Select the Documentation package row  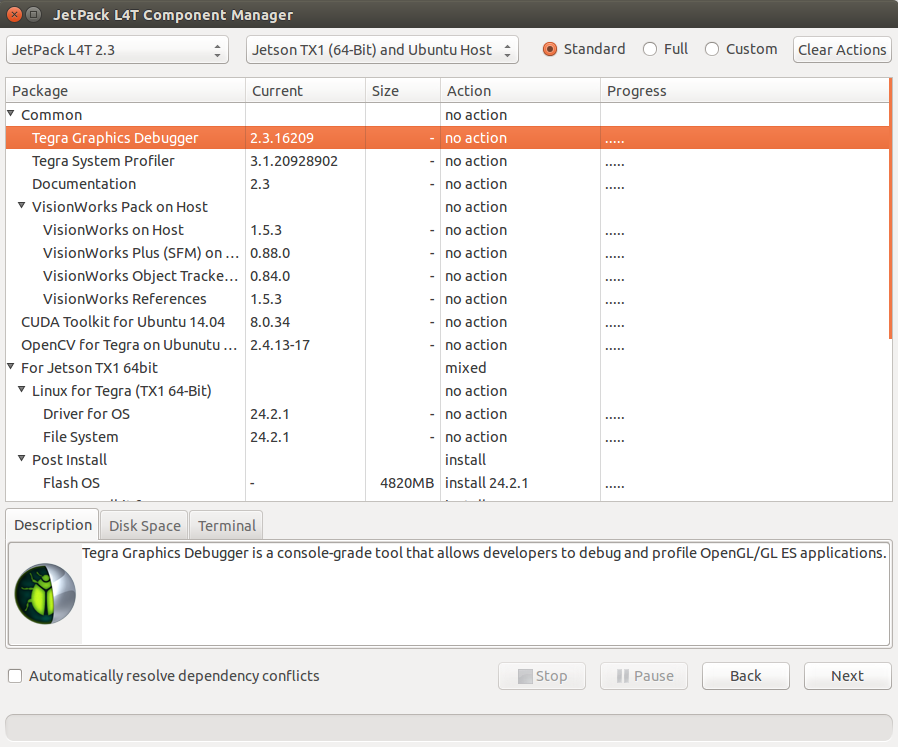pos(447,184)
